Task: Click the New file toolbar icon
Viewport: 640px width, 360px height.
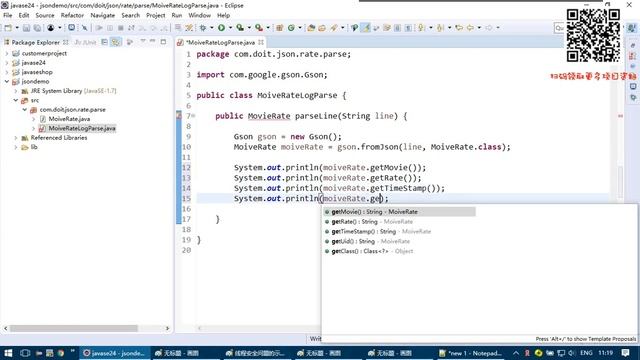Action: (8, 28)
